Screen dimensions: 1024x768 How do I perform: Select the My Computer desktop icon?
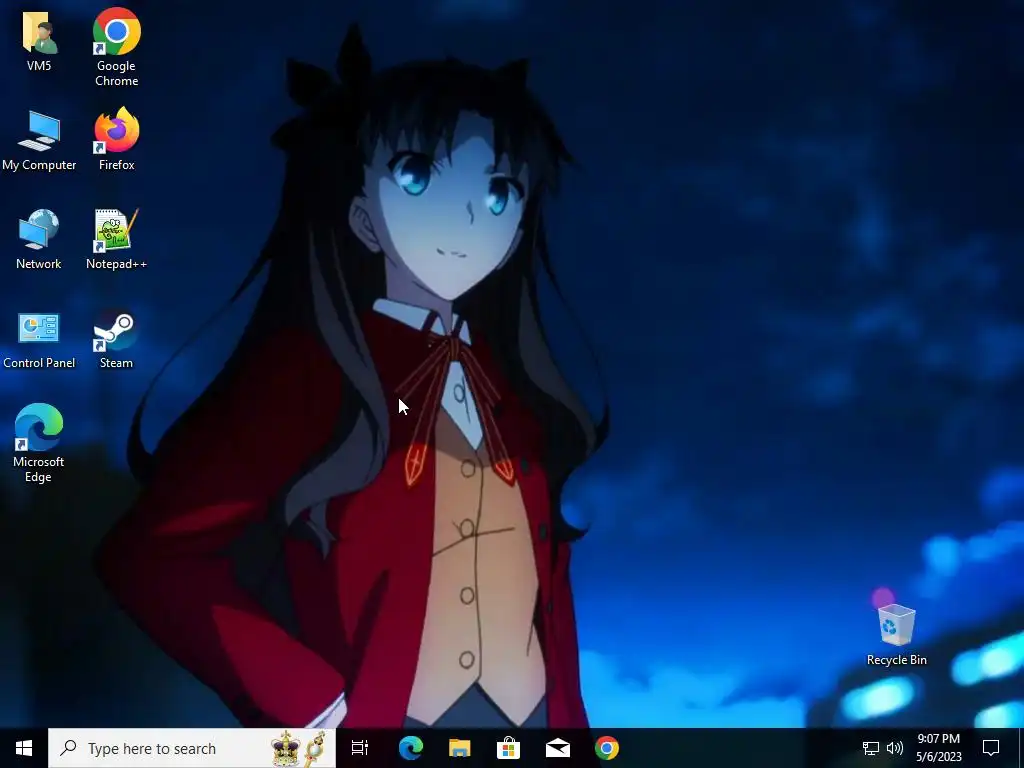39,140
